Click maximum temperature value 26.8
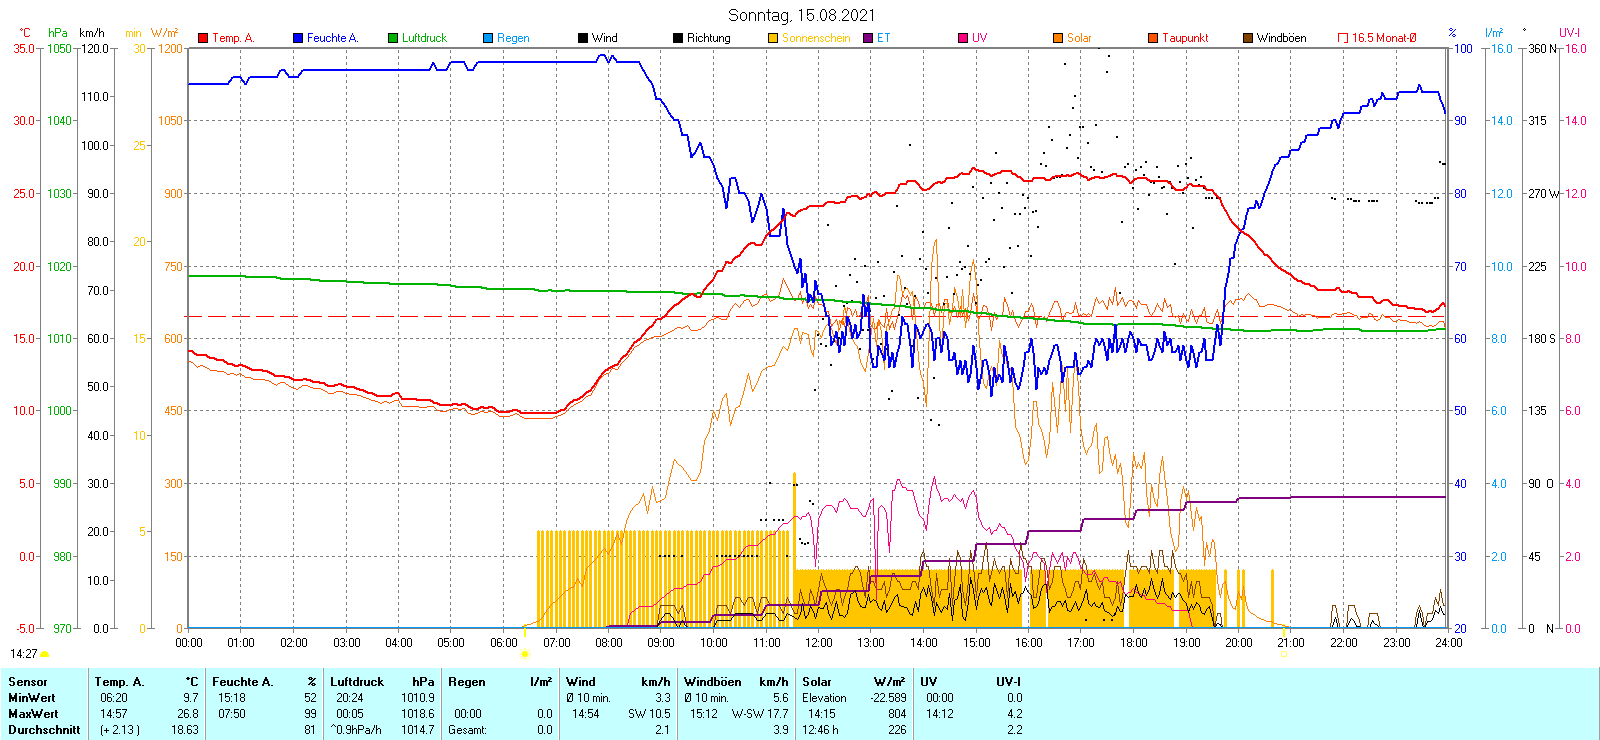This screenshot has width=1600, height=740. (188, 714)
